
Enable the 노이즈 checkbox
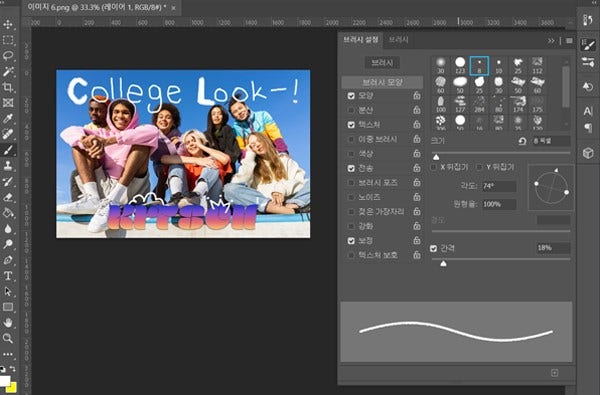[x=351, y=197]
